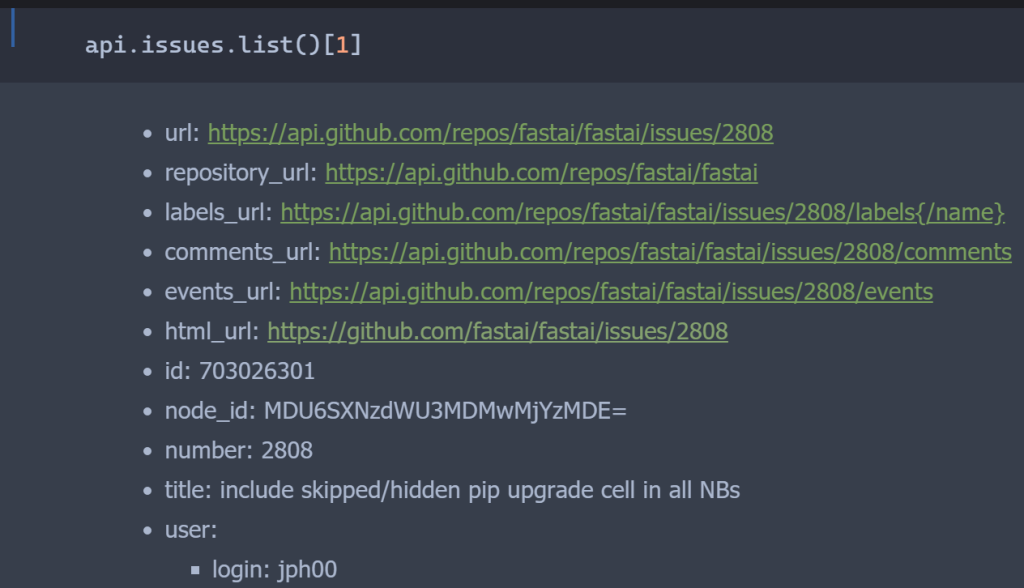Image resolution: width=1024 pixels, height=588 pixels.
Task: Click the "labels_url:" key label
Action: pyautogui.click(x=219, y=212)
